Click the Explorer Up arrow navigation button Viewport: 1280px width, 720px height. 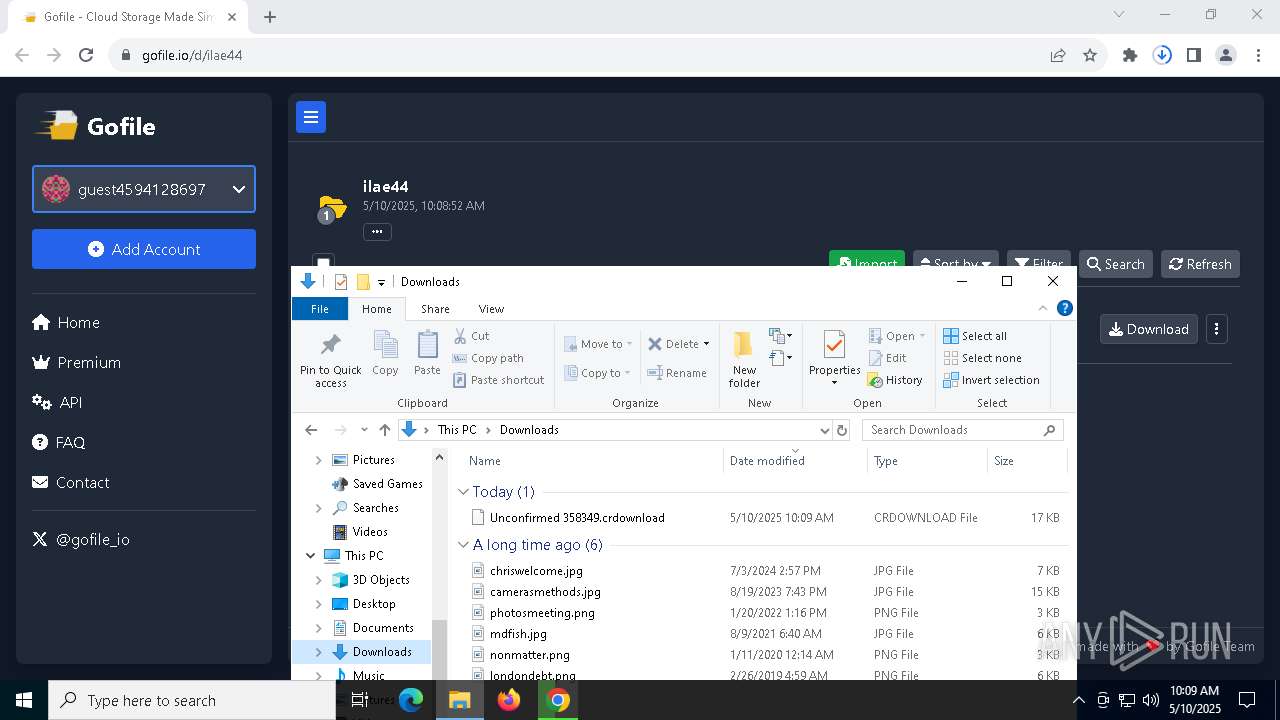pyautogui.click(x=385, y=430)
